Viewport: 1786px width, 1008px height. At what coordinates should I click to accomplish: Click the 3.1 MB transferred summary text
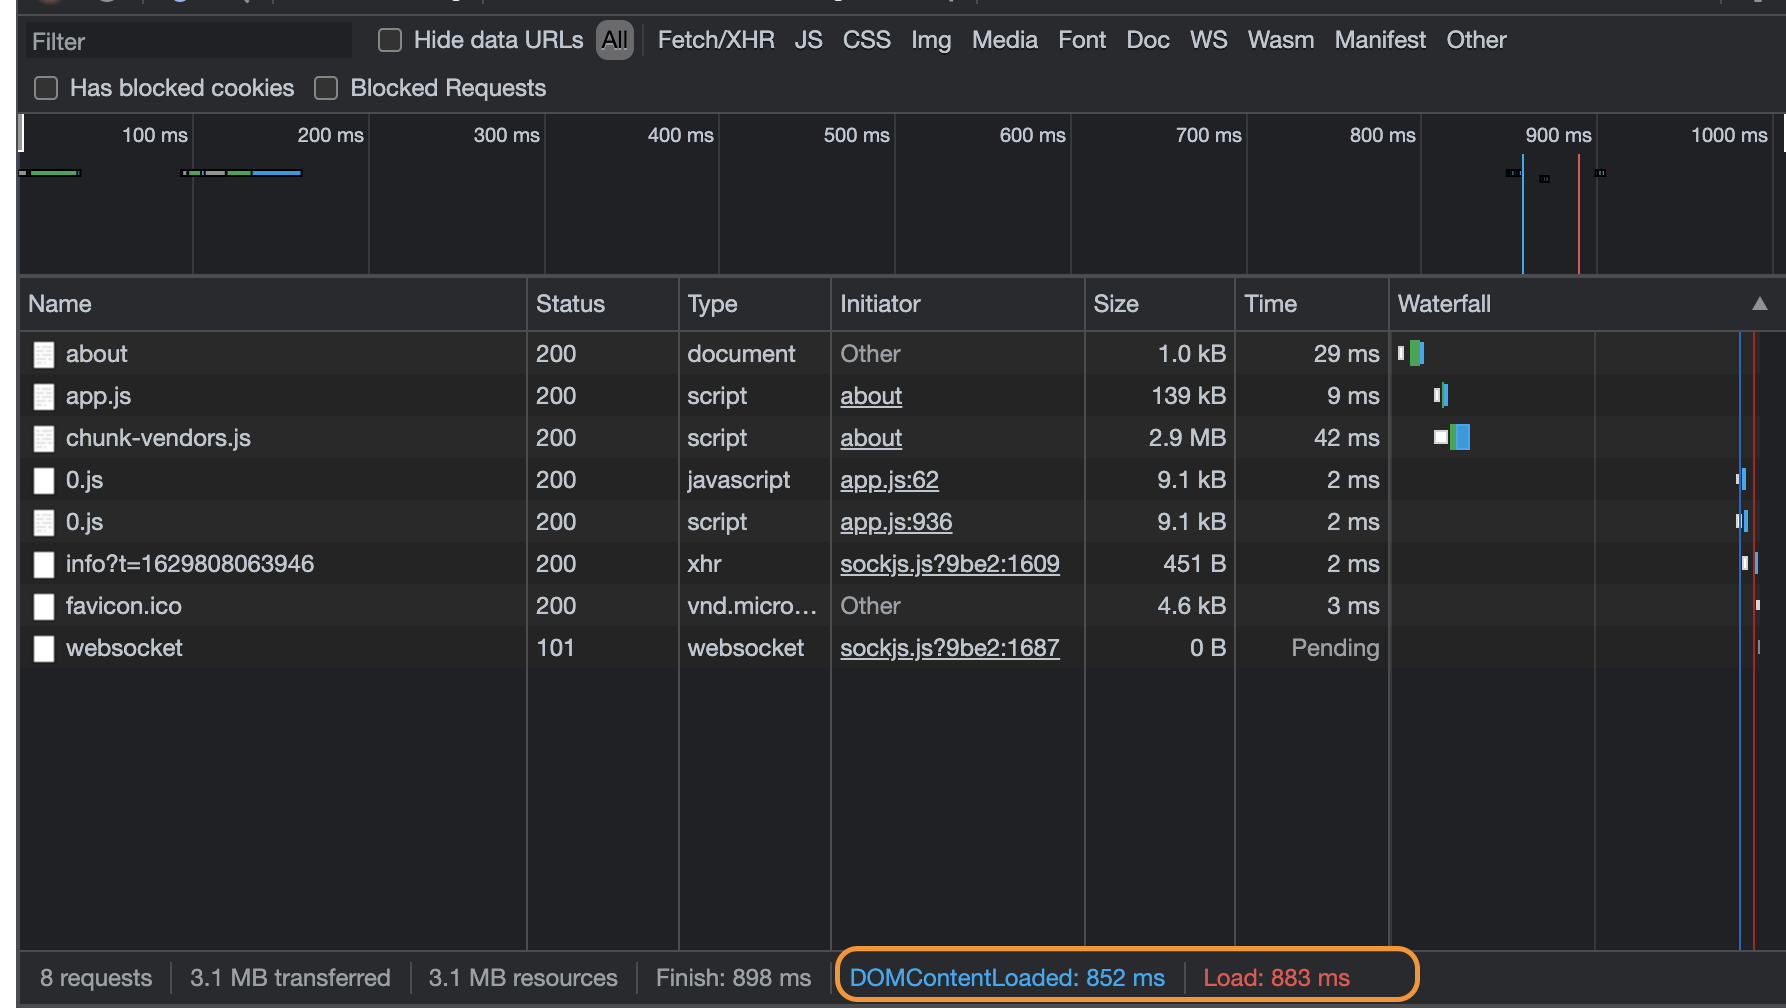pyautogui.click(x=290, y=978)
